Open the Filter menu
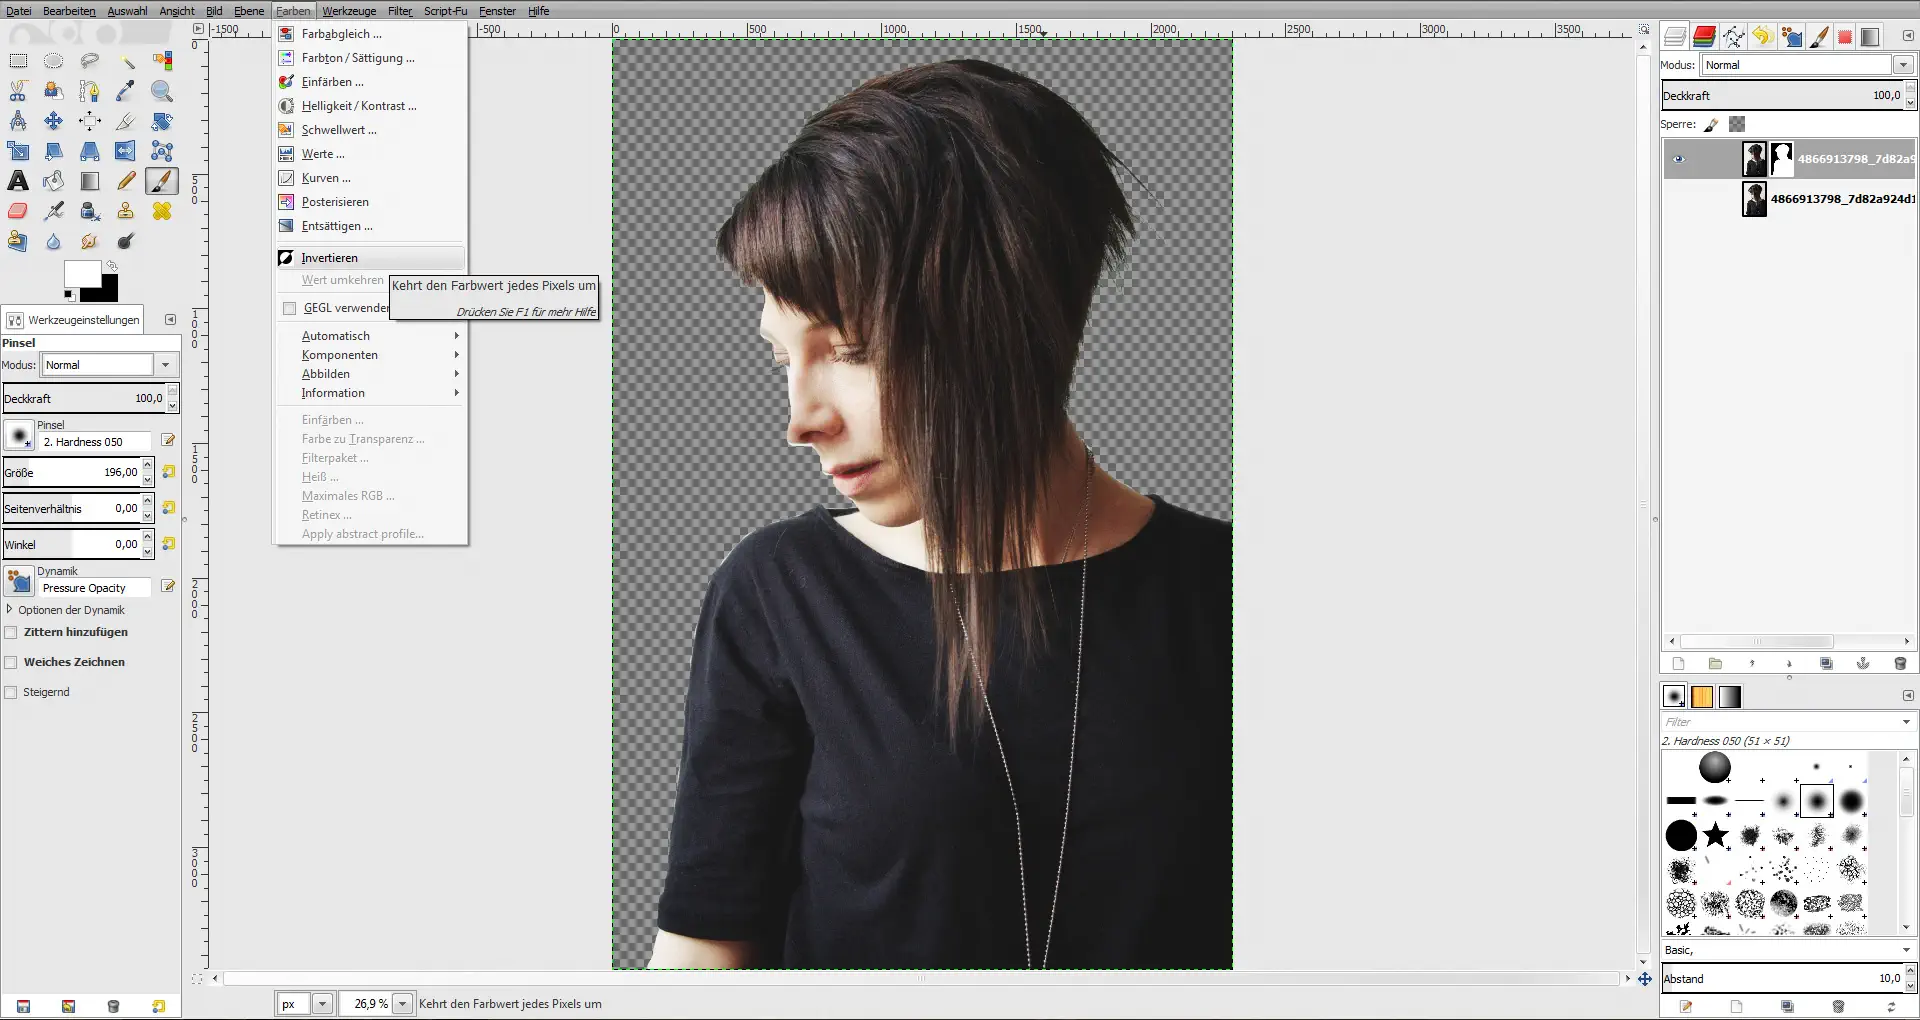The width and height of the screenshot is (1920, 1020). 399,11
